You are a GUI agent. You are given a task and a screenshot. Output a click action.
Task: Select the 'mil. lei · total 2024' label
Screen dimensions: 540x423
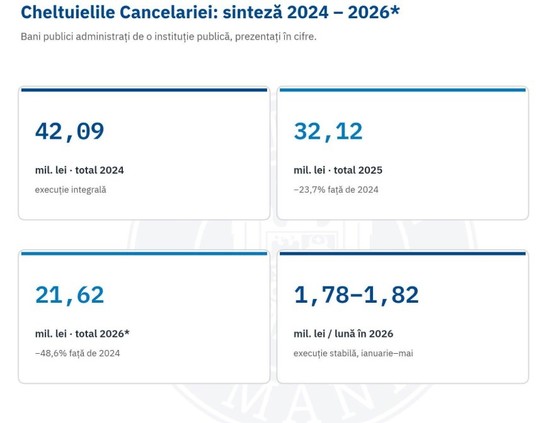coord(79,170)
